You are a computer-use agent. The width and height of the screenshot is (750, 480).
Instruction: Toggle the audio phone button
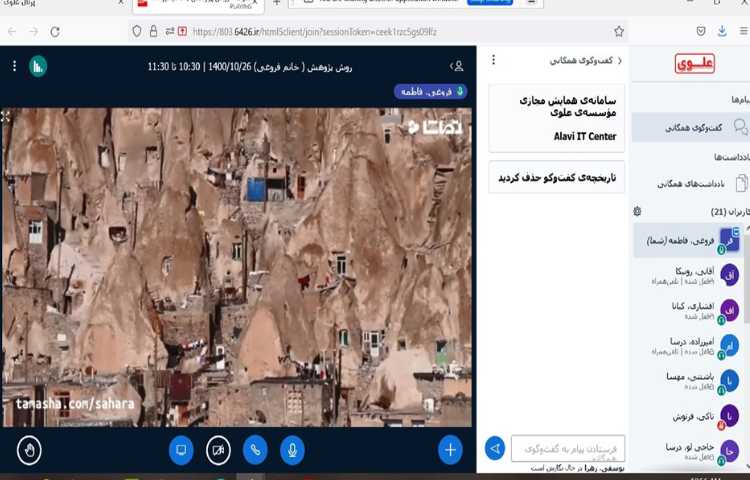pyautogui.click(x=255, y=450)
